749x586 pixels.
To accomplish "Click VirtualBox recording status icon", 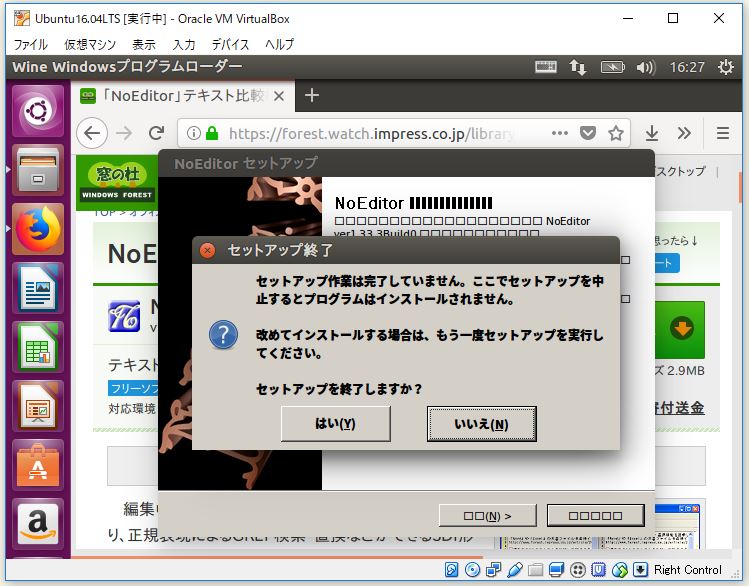I will point(578,569).
